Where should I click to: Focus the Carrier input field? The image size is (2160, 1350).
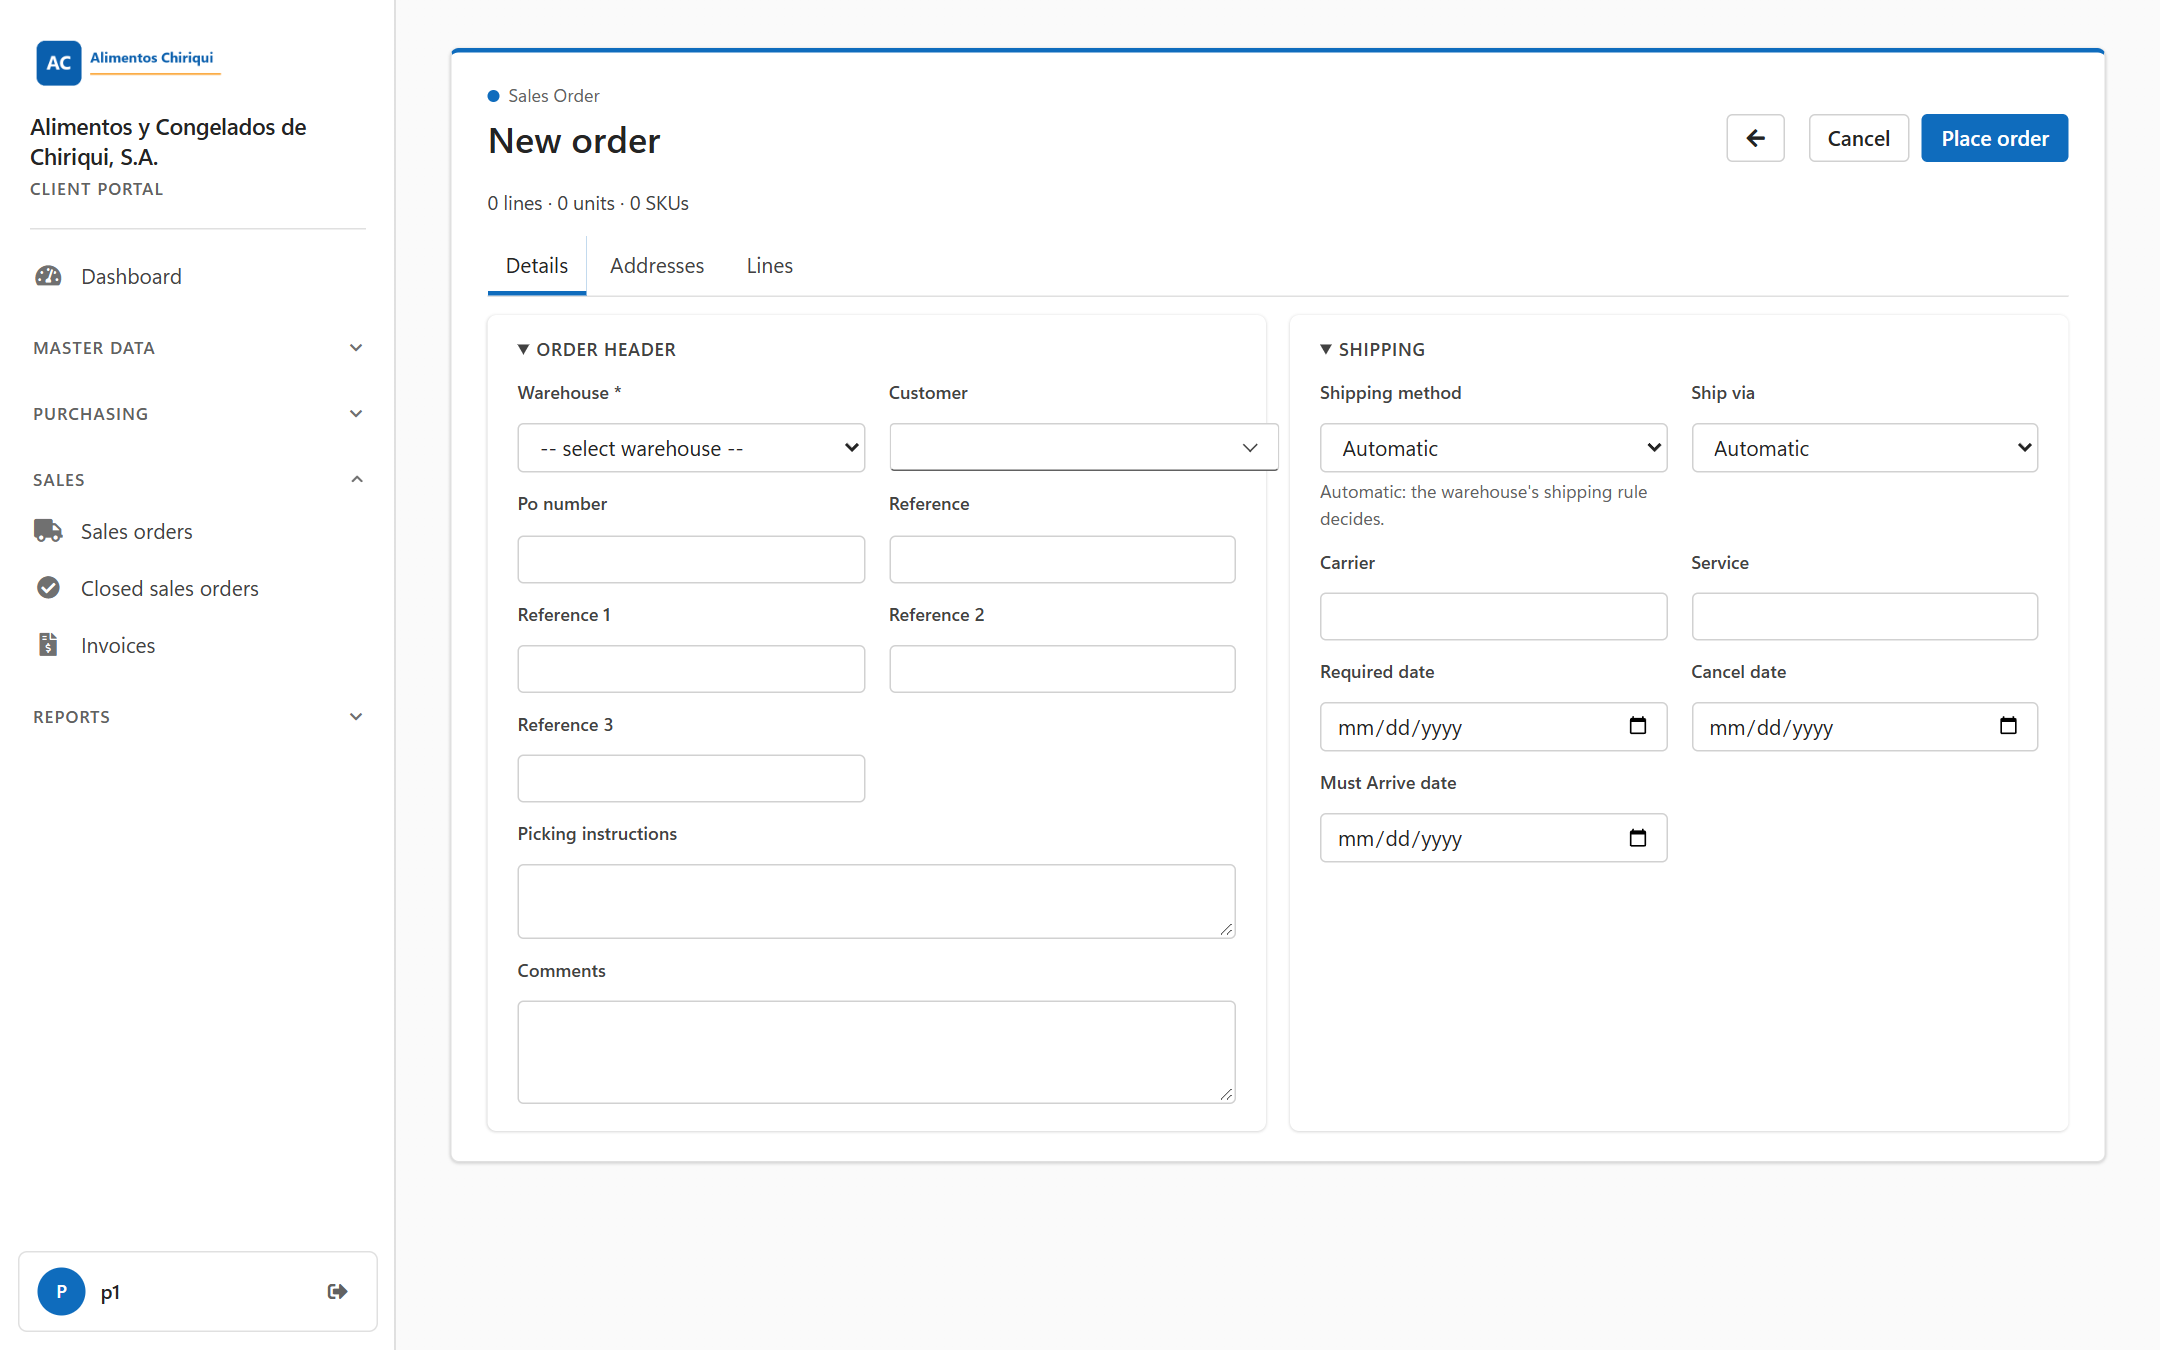click(x=1493, y=616)
